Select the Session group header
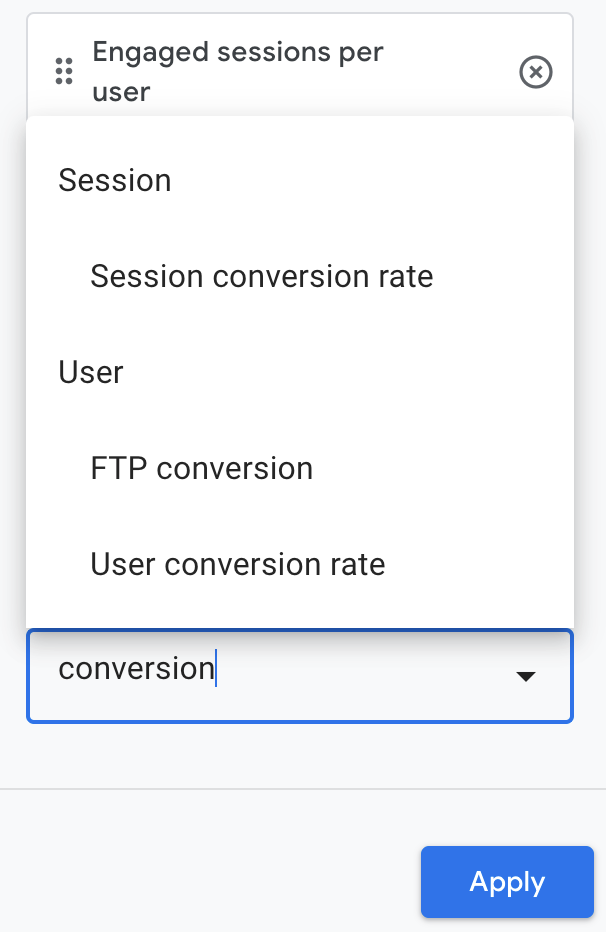Screen dimensions: 606x932 pyautogui.click(x=115, y=180)
